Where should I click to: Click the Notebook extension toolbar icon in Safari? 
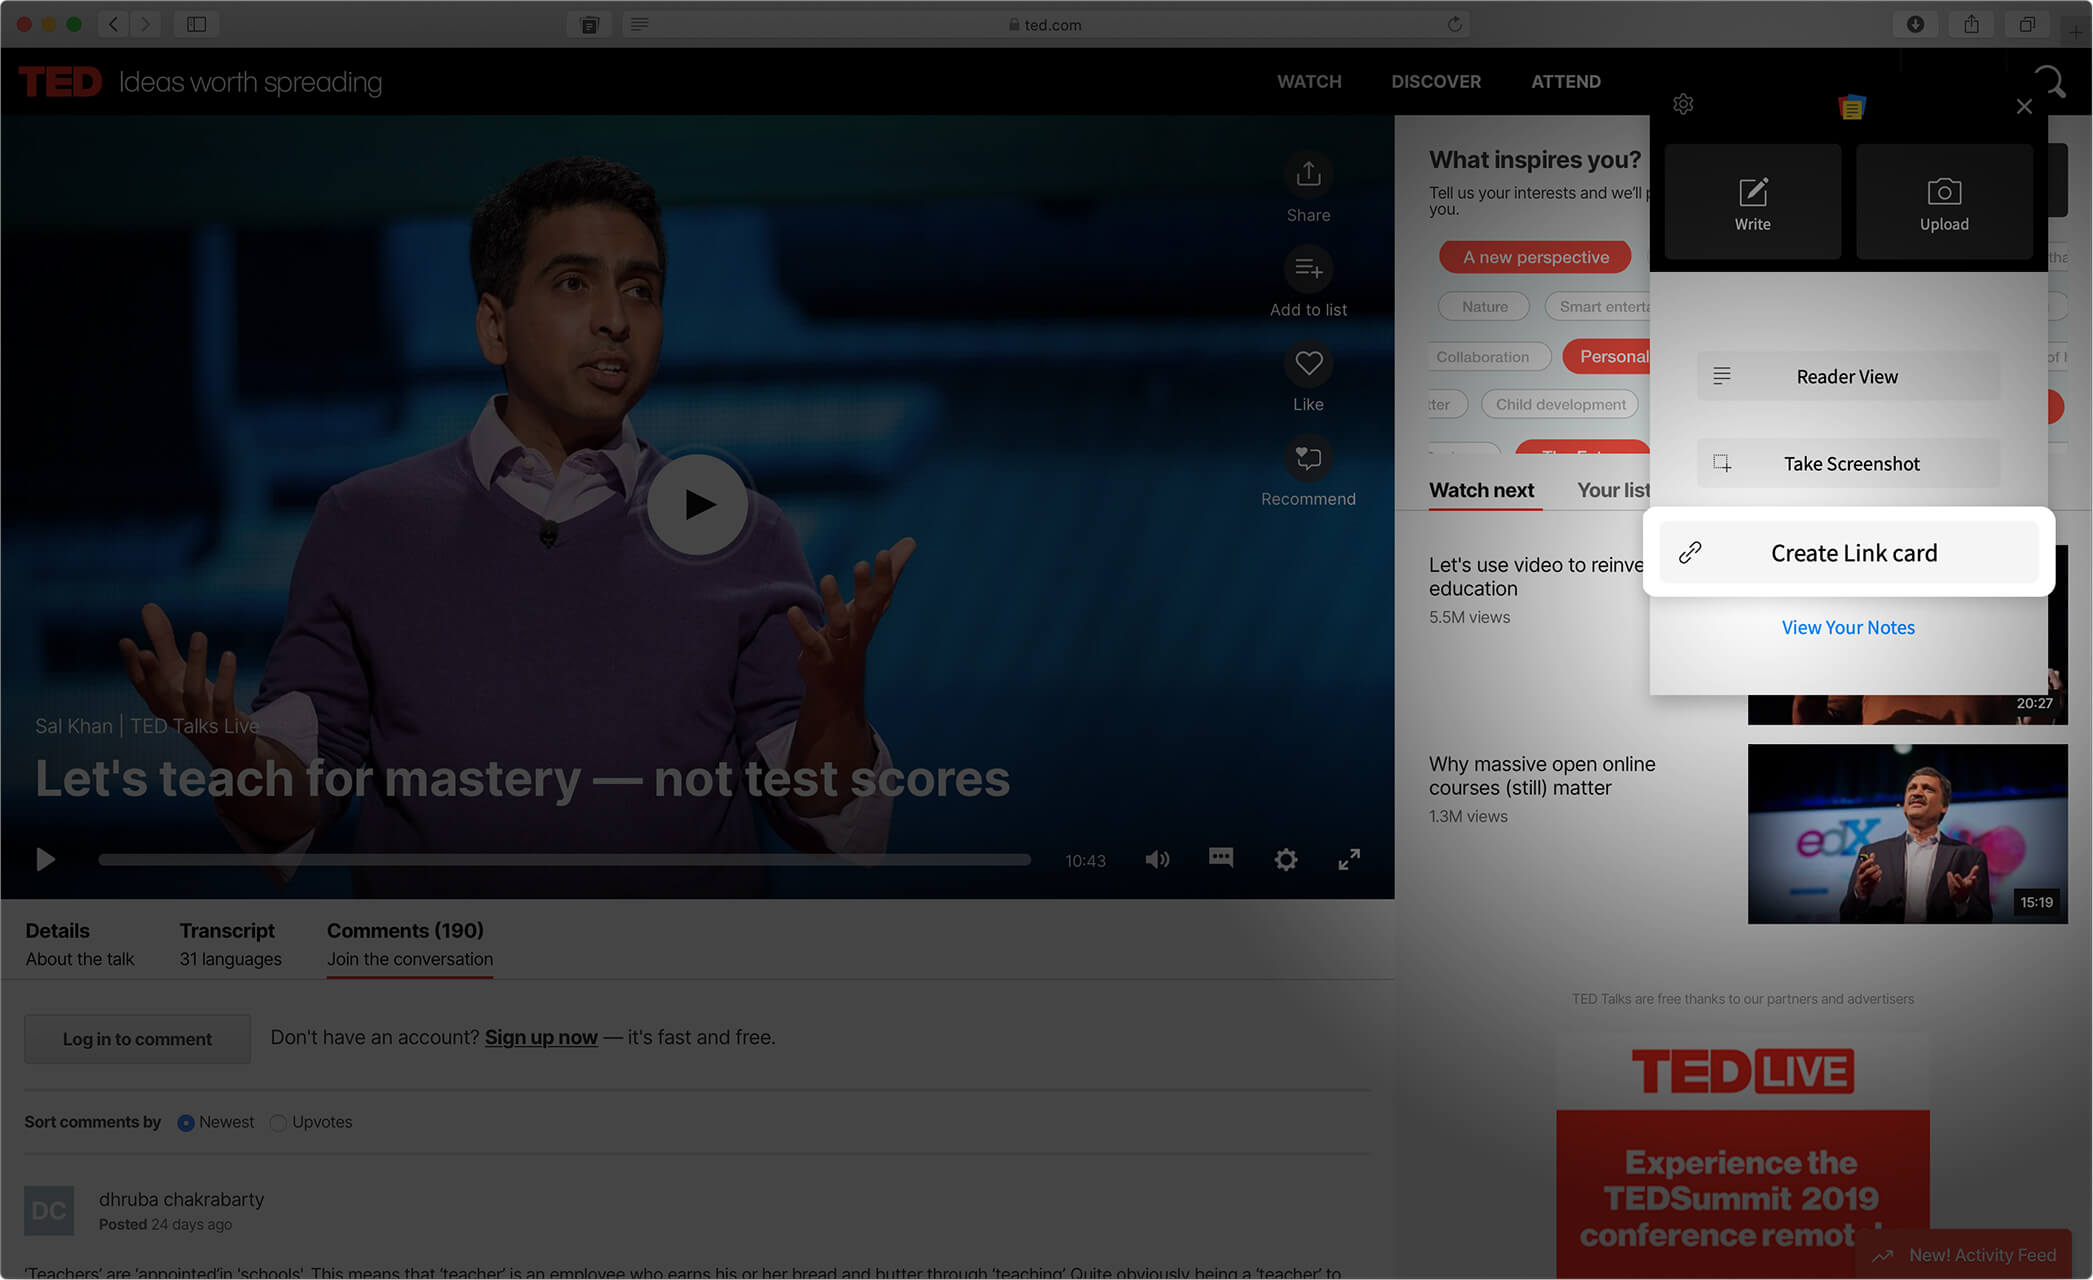pyautogui.click(x=589, y=24)
